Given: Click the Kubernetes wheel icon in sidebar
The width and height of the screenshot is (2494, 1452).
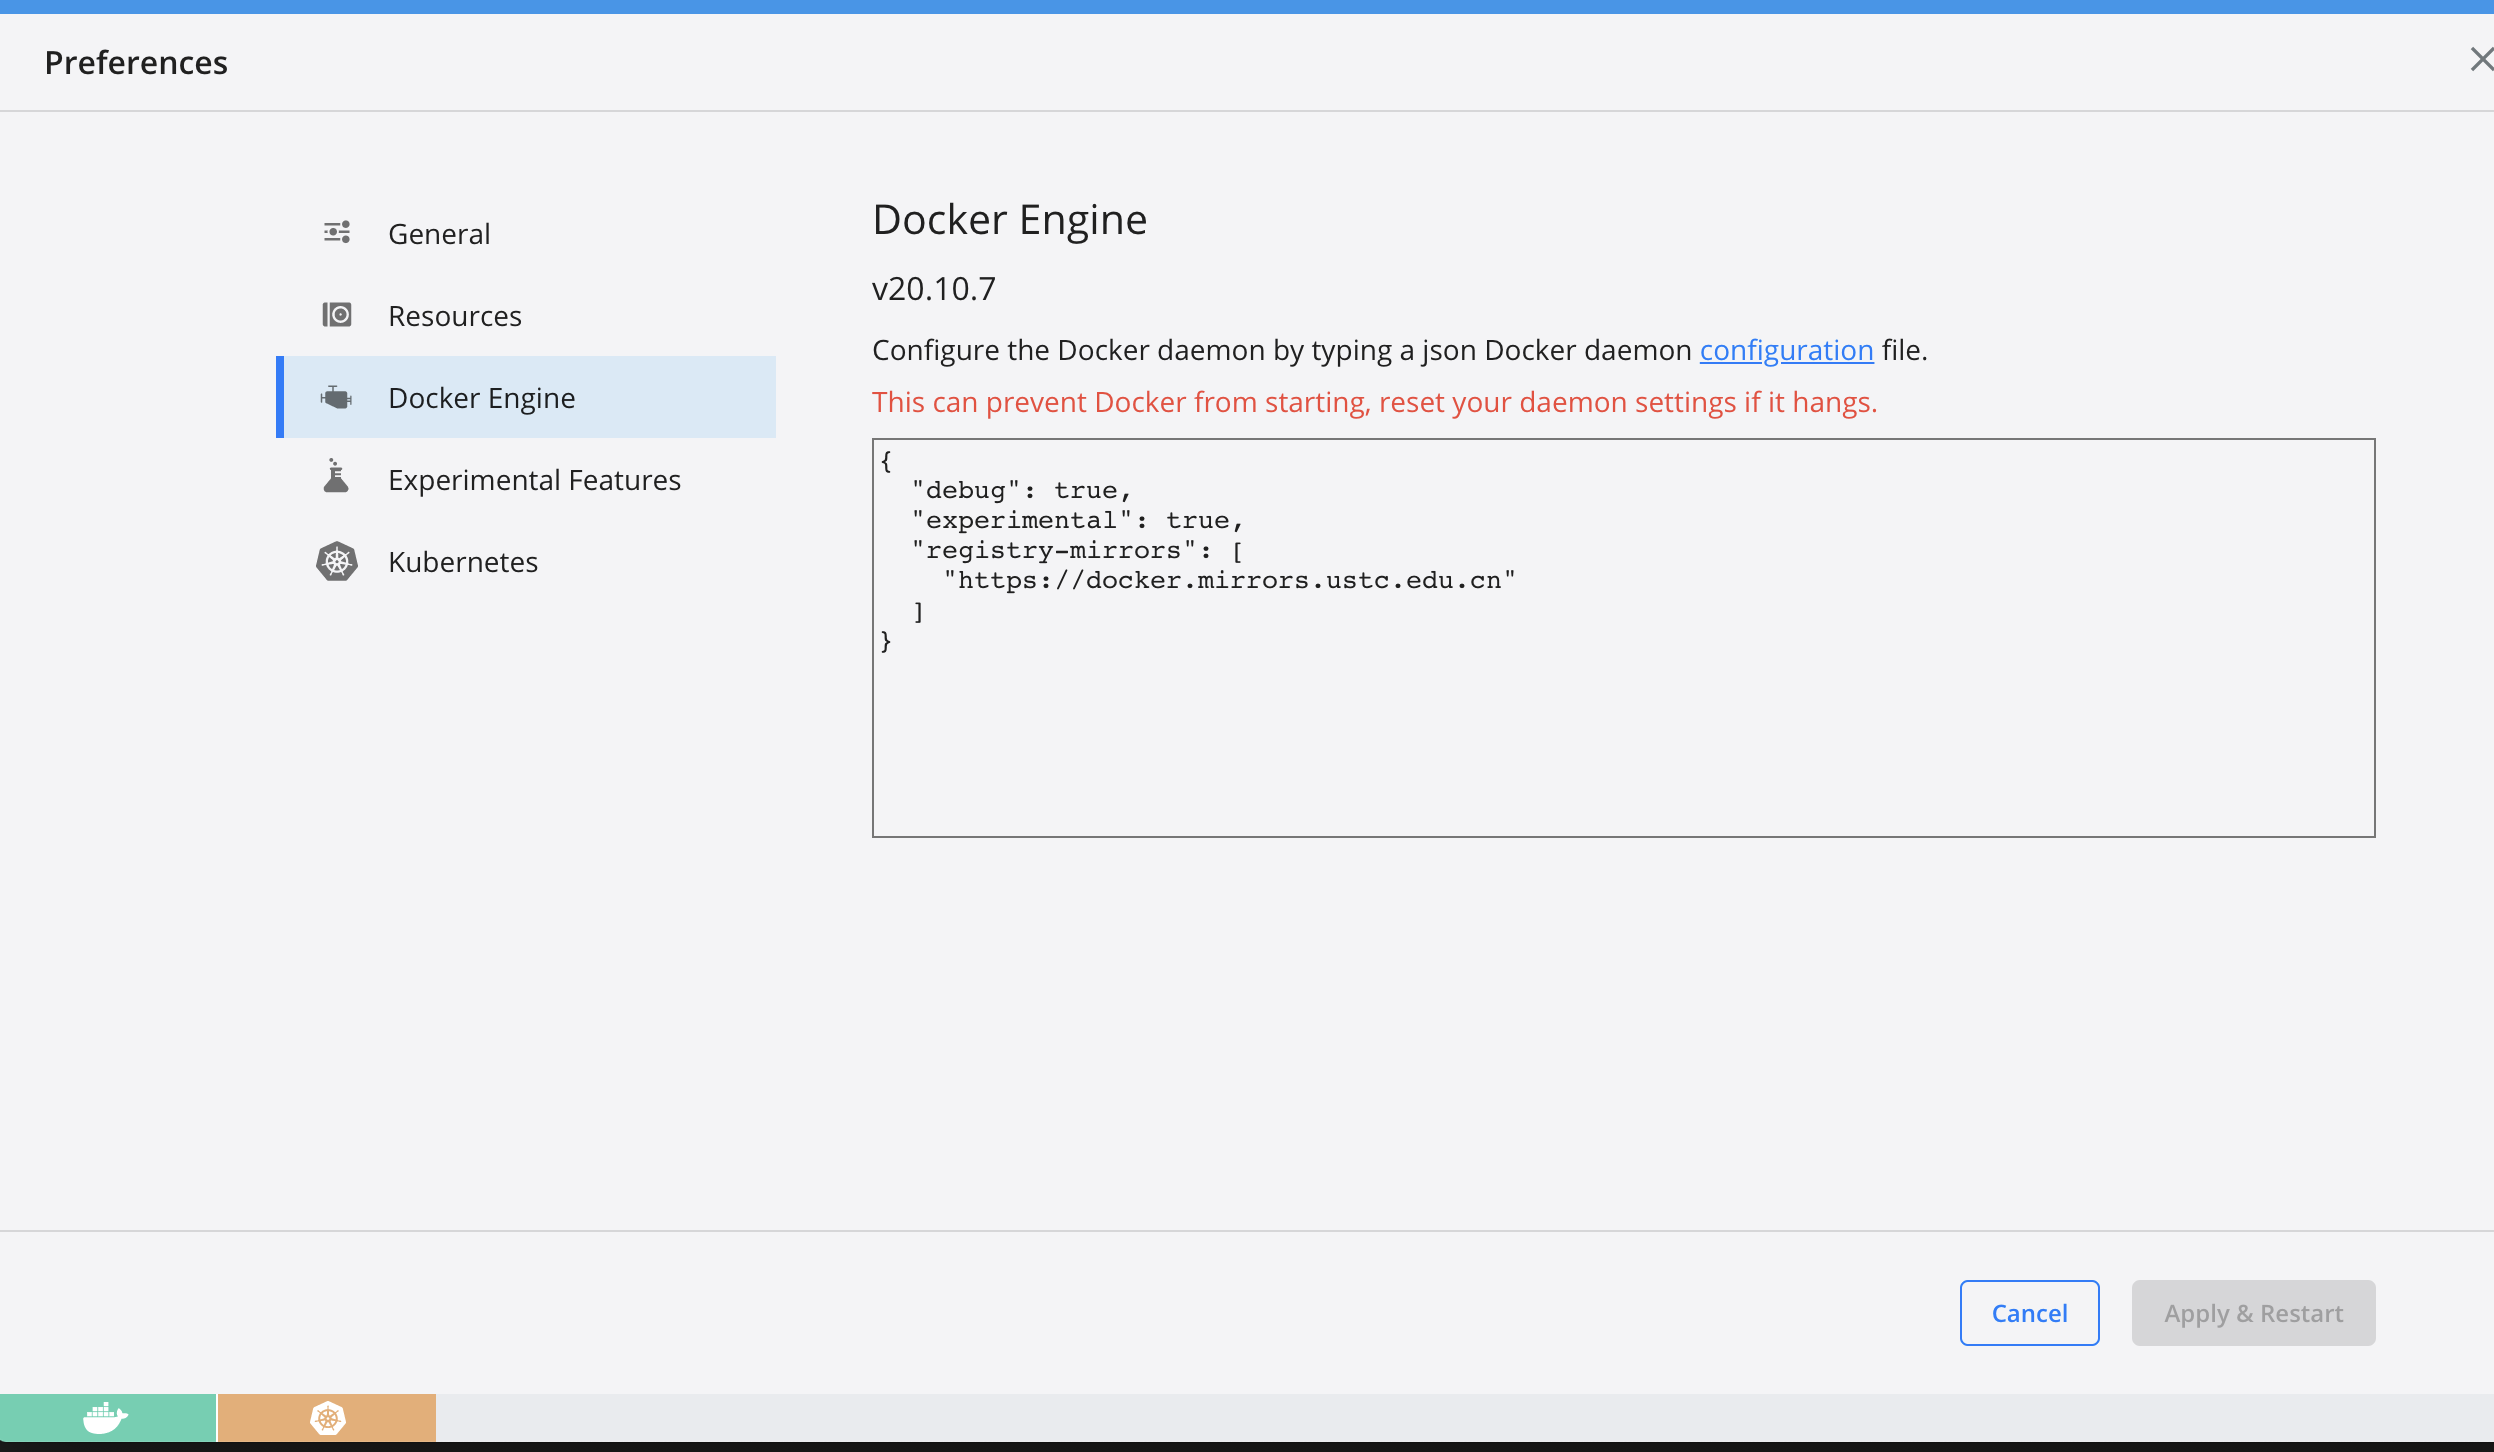Looking at the screenshot, I should coord(337,561).
